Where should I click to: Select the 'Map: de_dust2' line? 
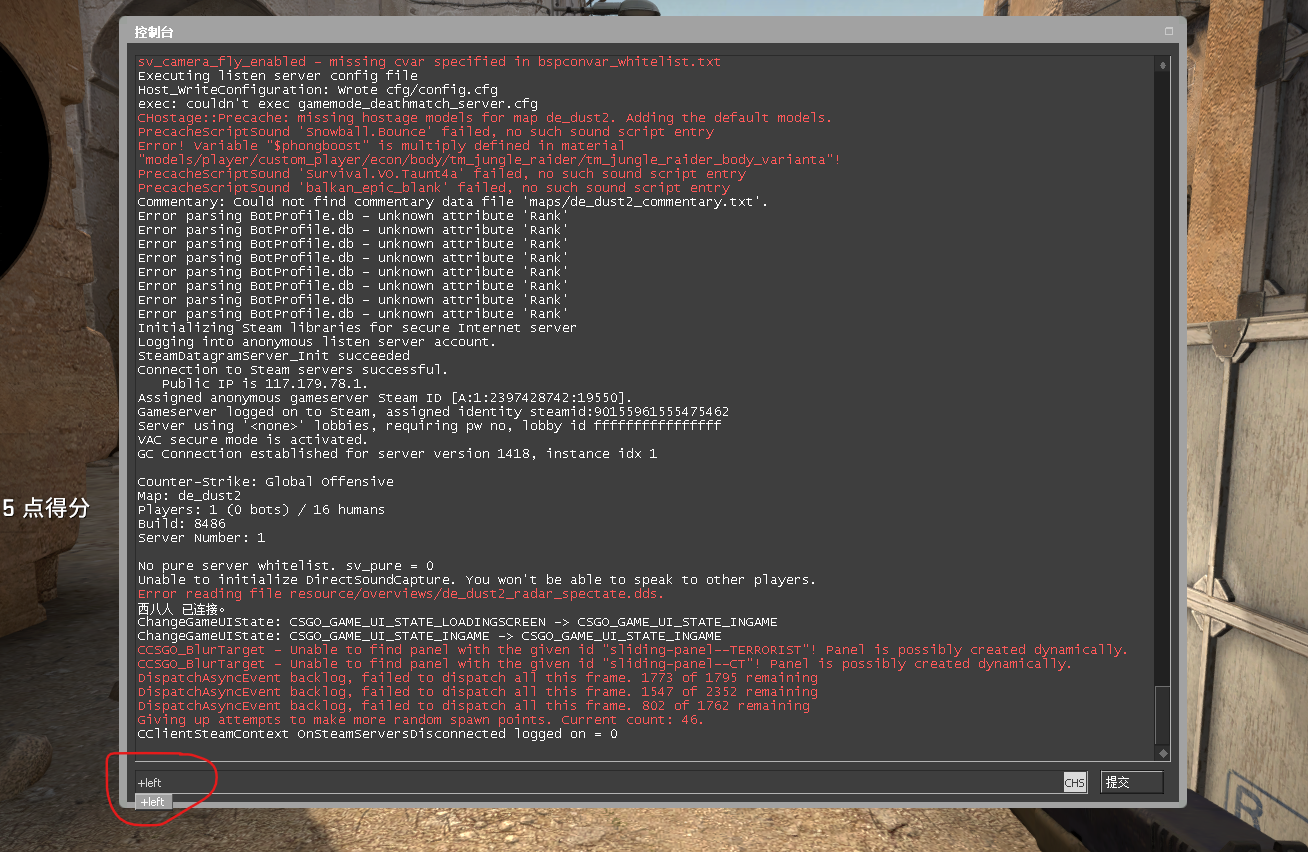(189, 496)
